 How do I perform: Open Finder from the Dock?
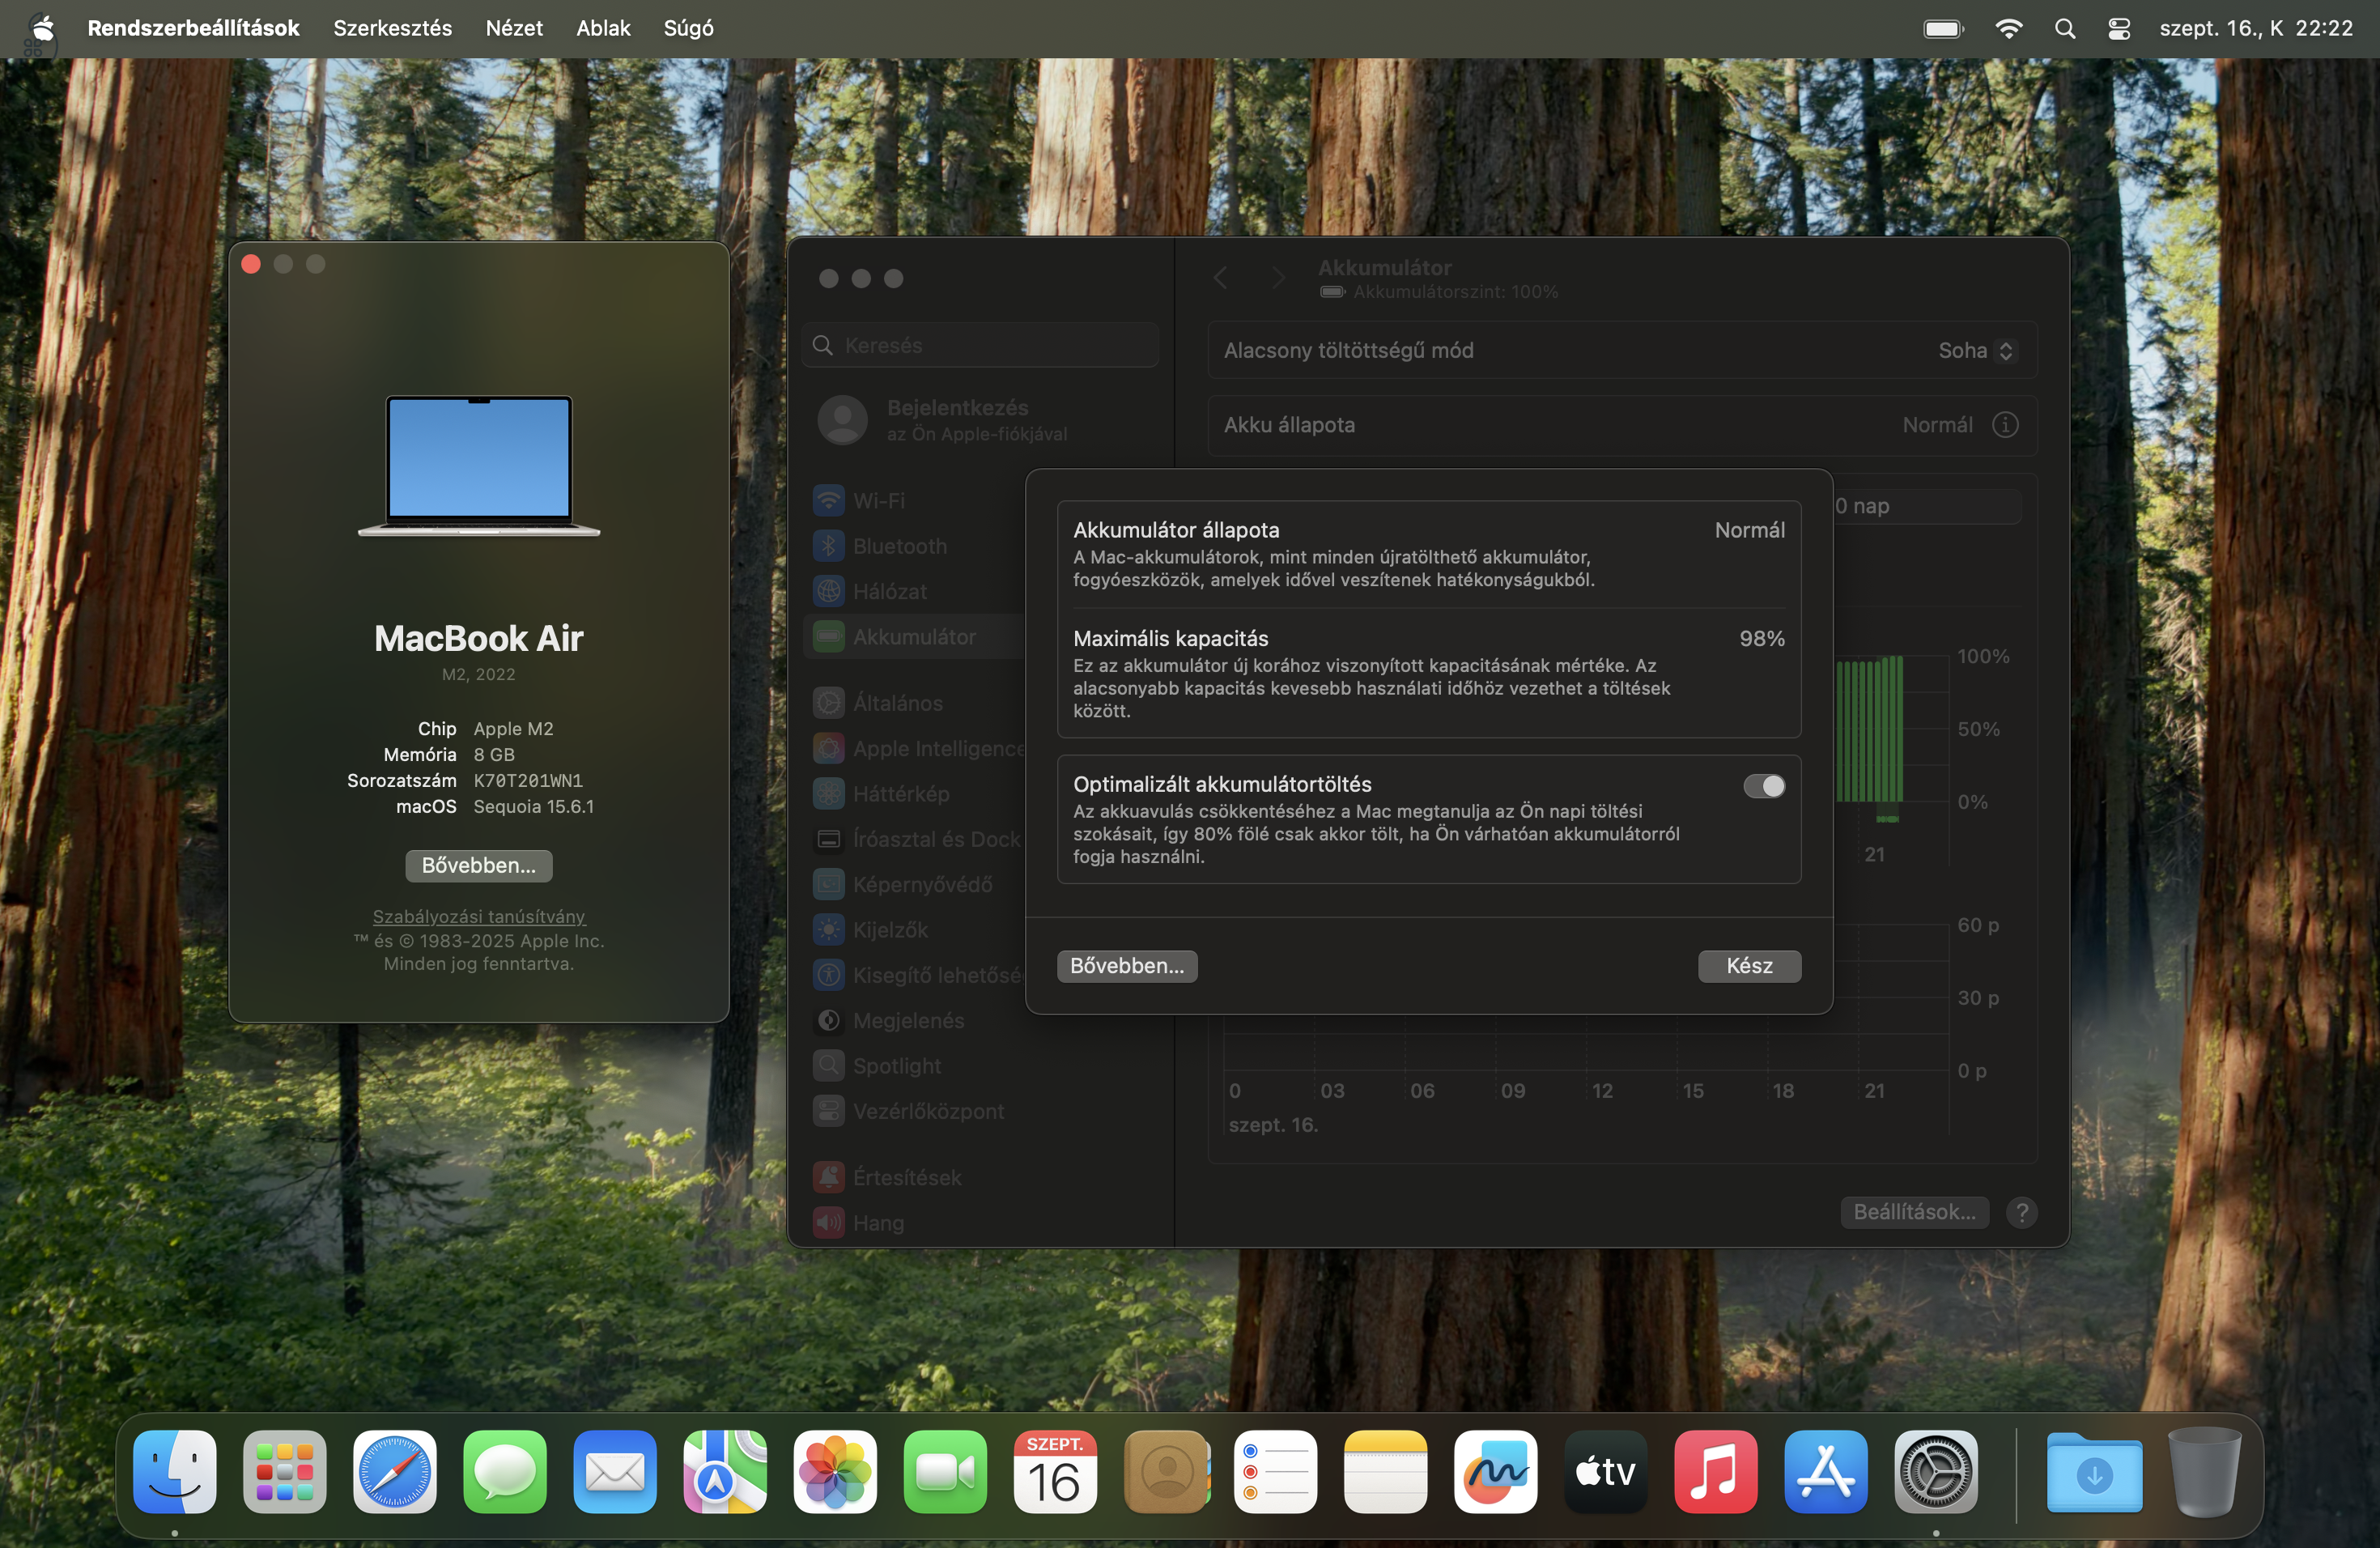(175, 1471)
